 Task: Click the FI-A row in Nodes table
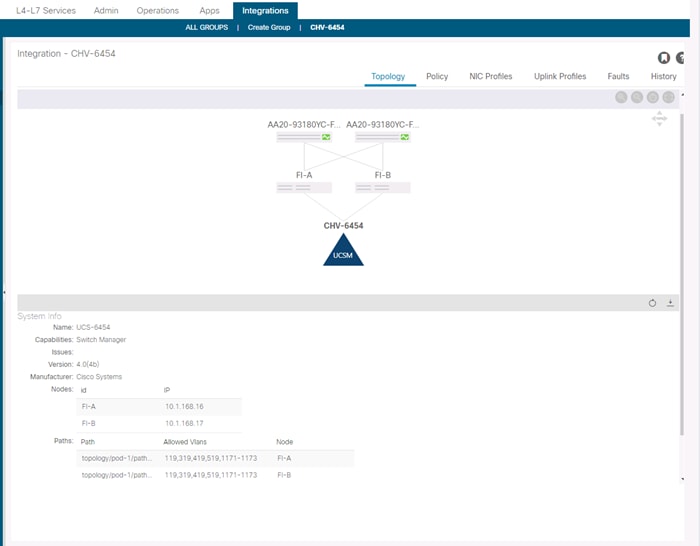(x=159, y=407)
